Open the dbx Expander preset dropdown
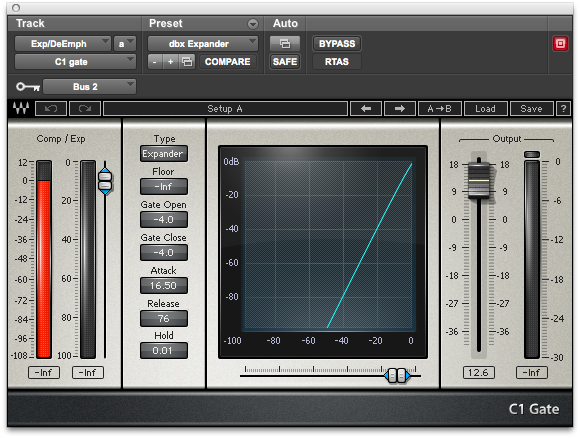 [203, 44]
